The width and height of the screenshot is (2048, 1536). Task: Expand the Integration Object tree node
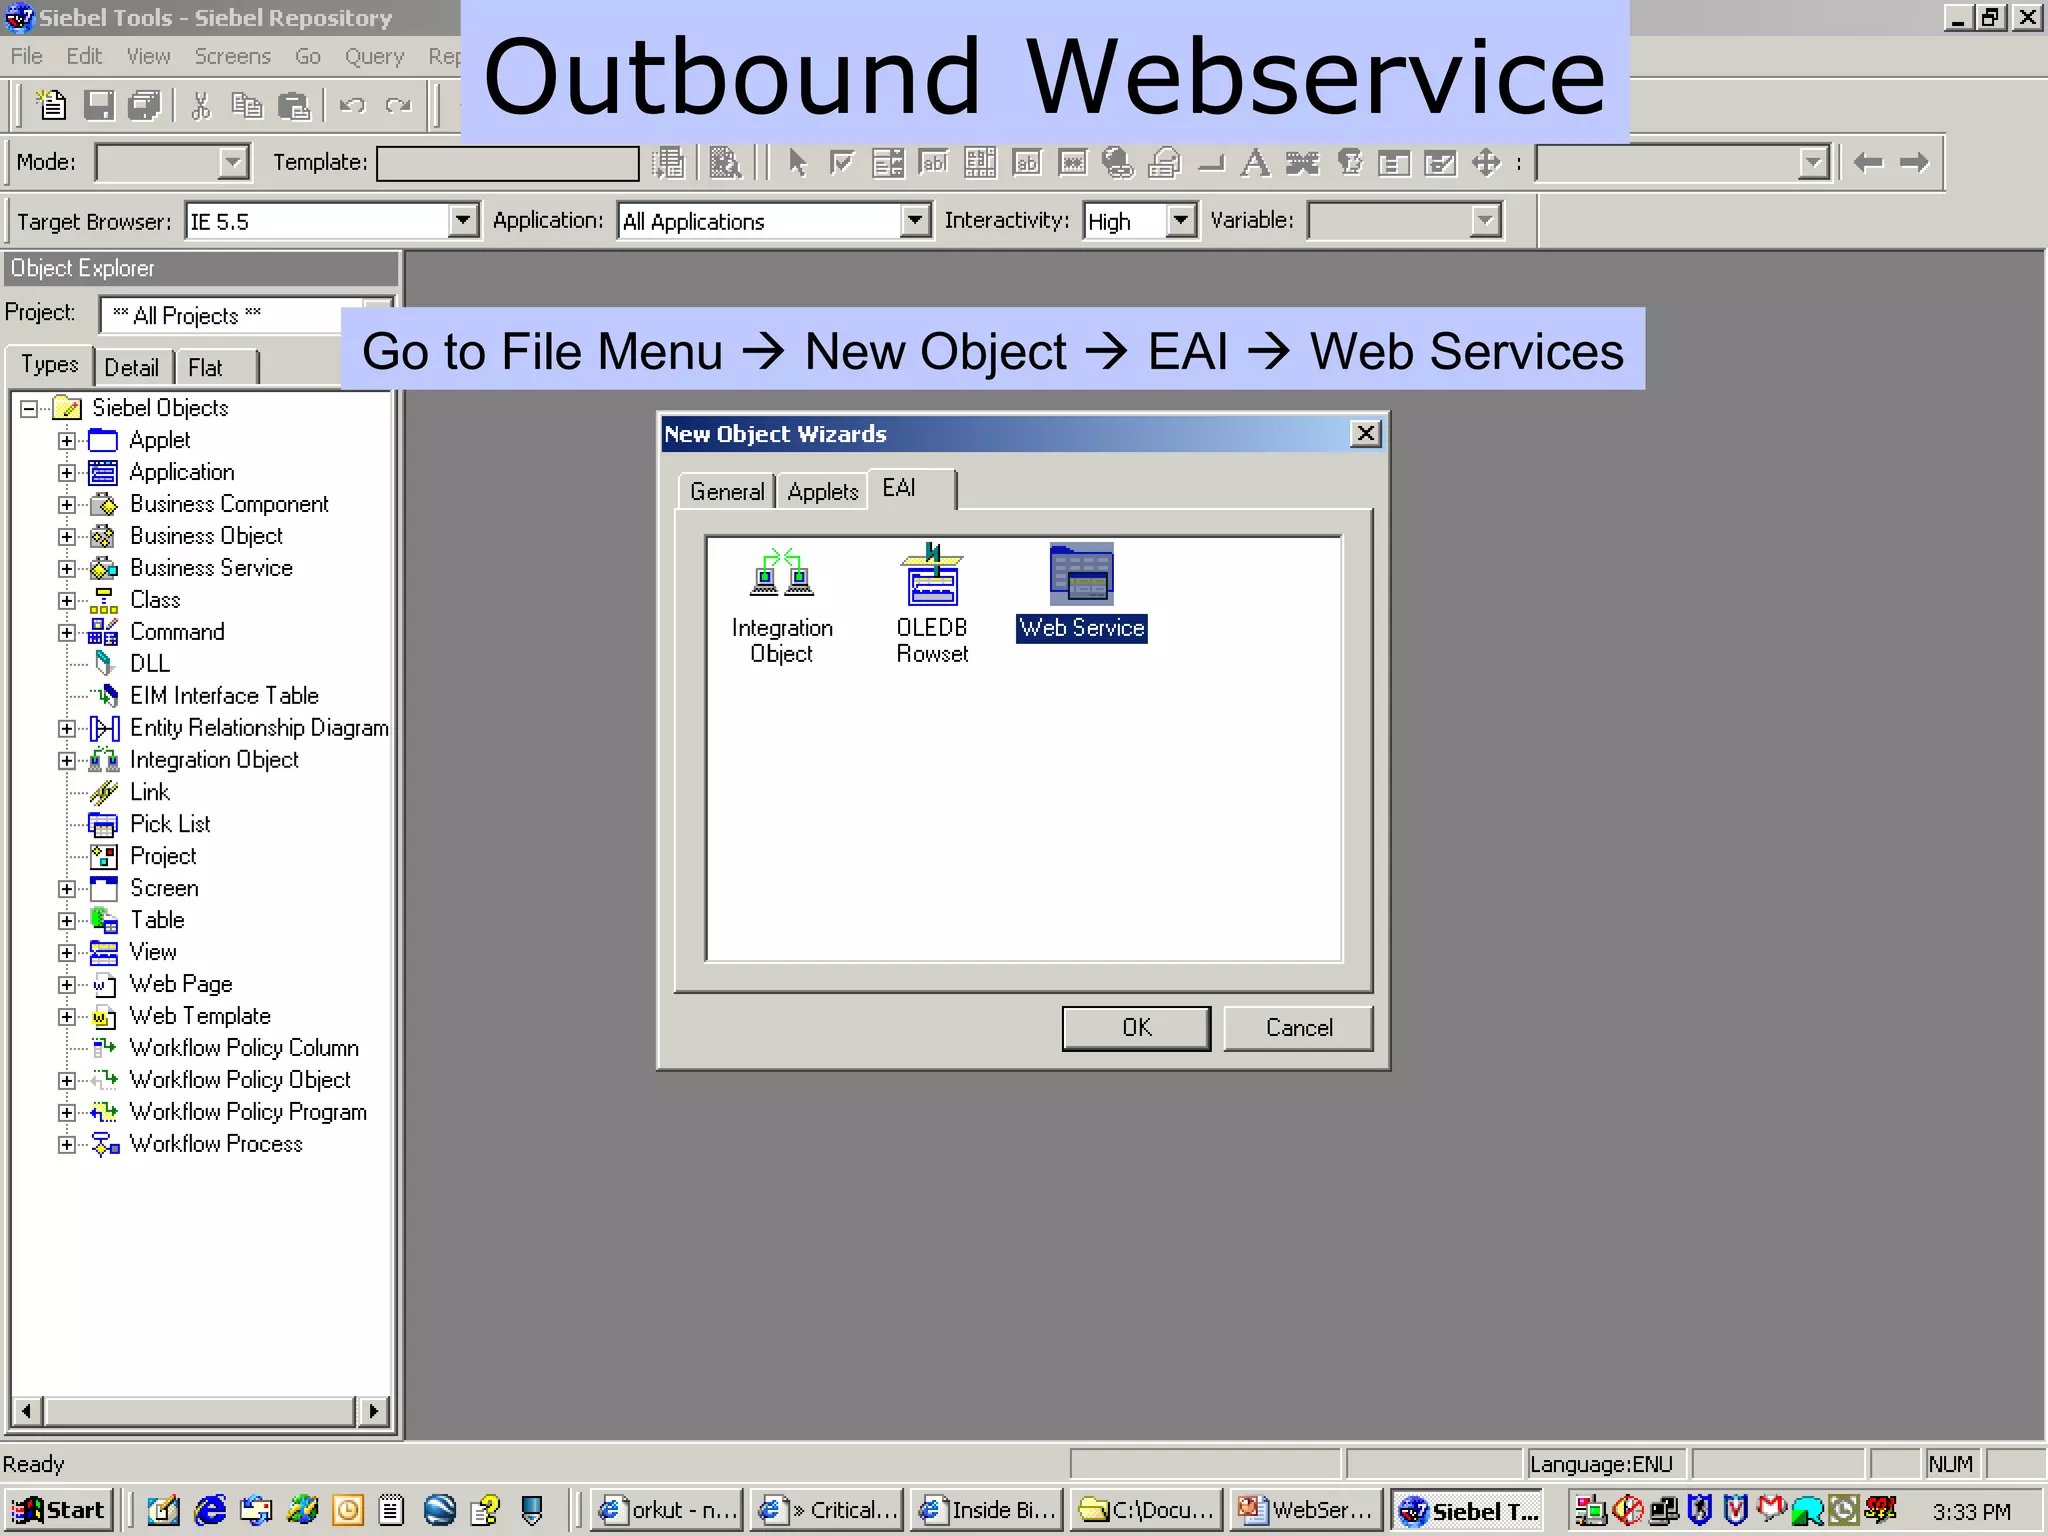coord(66,761)
